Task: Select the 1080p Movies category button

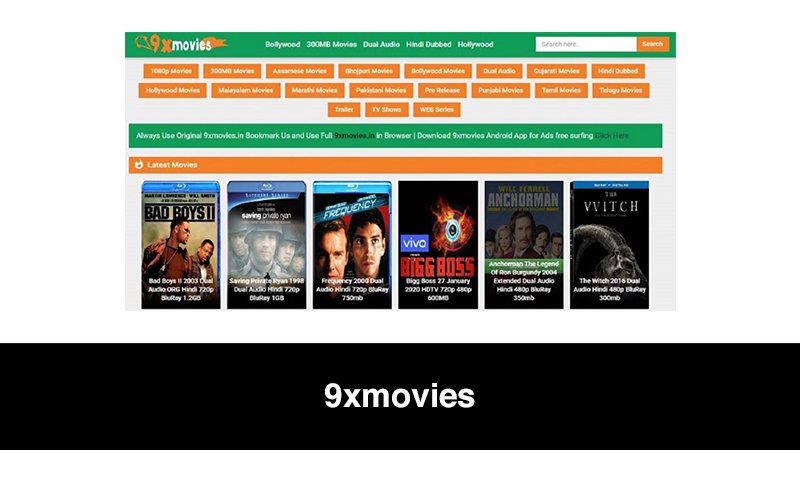Action: (x=171, y=71)
